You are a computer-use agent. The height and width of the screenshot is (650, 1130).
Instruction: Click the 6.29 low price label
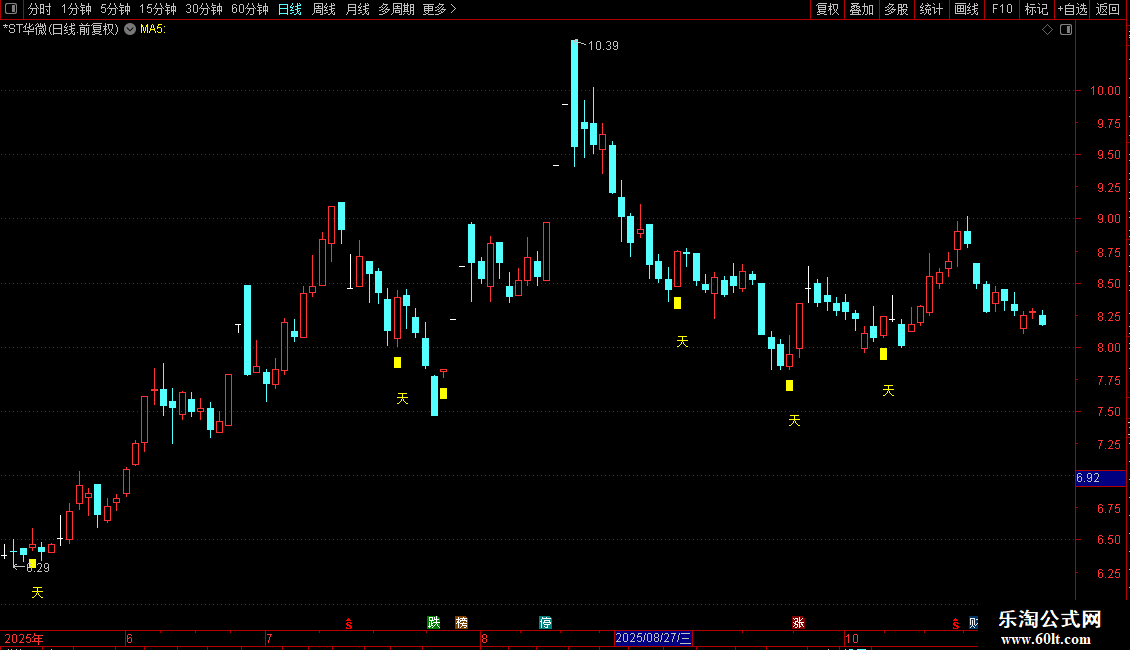pyautogui.click(x=37, y=568)
